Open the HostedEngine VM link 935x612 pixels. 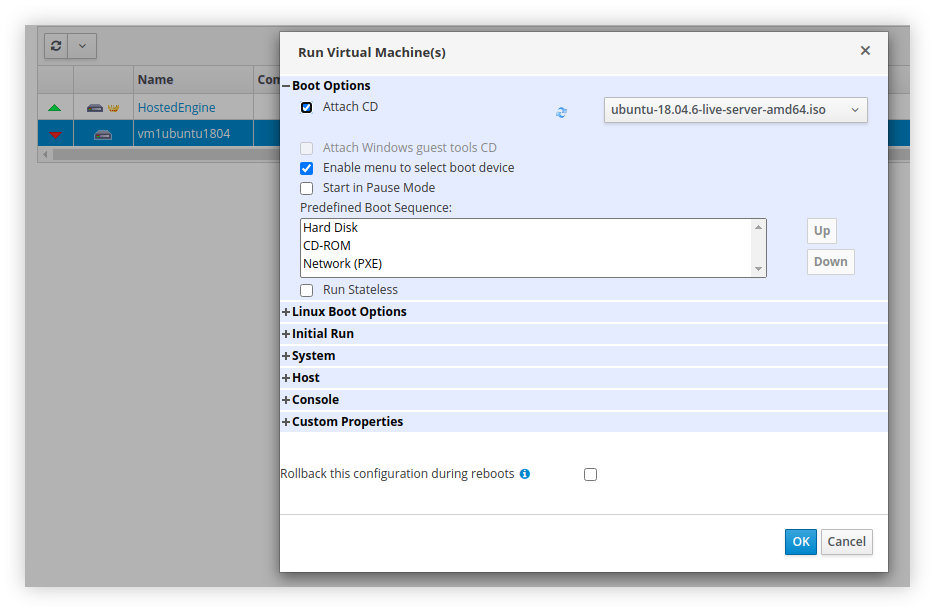pyautogui.click(x=176, y=107)
